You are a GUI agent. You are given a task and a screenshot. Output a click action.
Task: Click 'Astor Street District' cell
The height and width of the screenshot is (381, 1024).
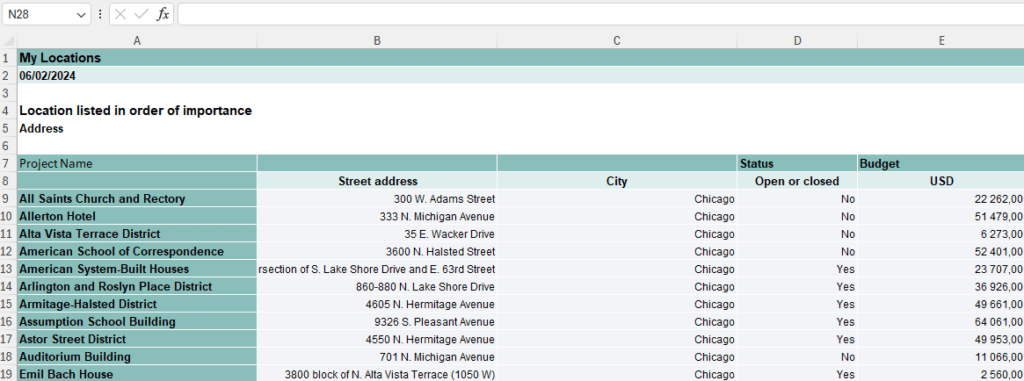click(137, 340)
